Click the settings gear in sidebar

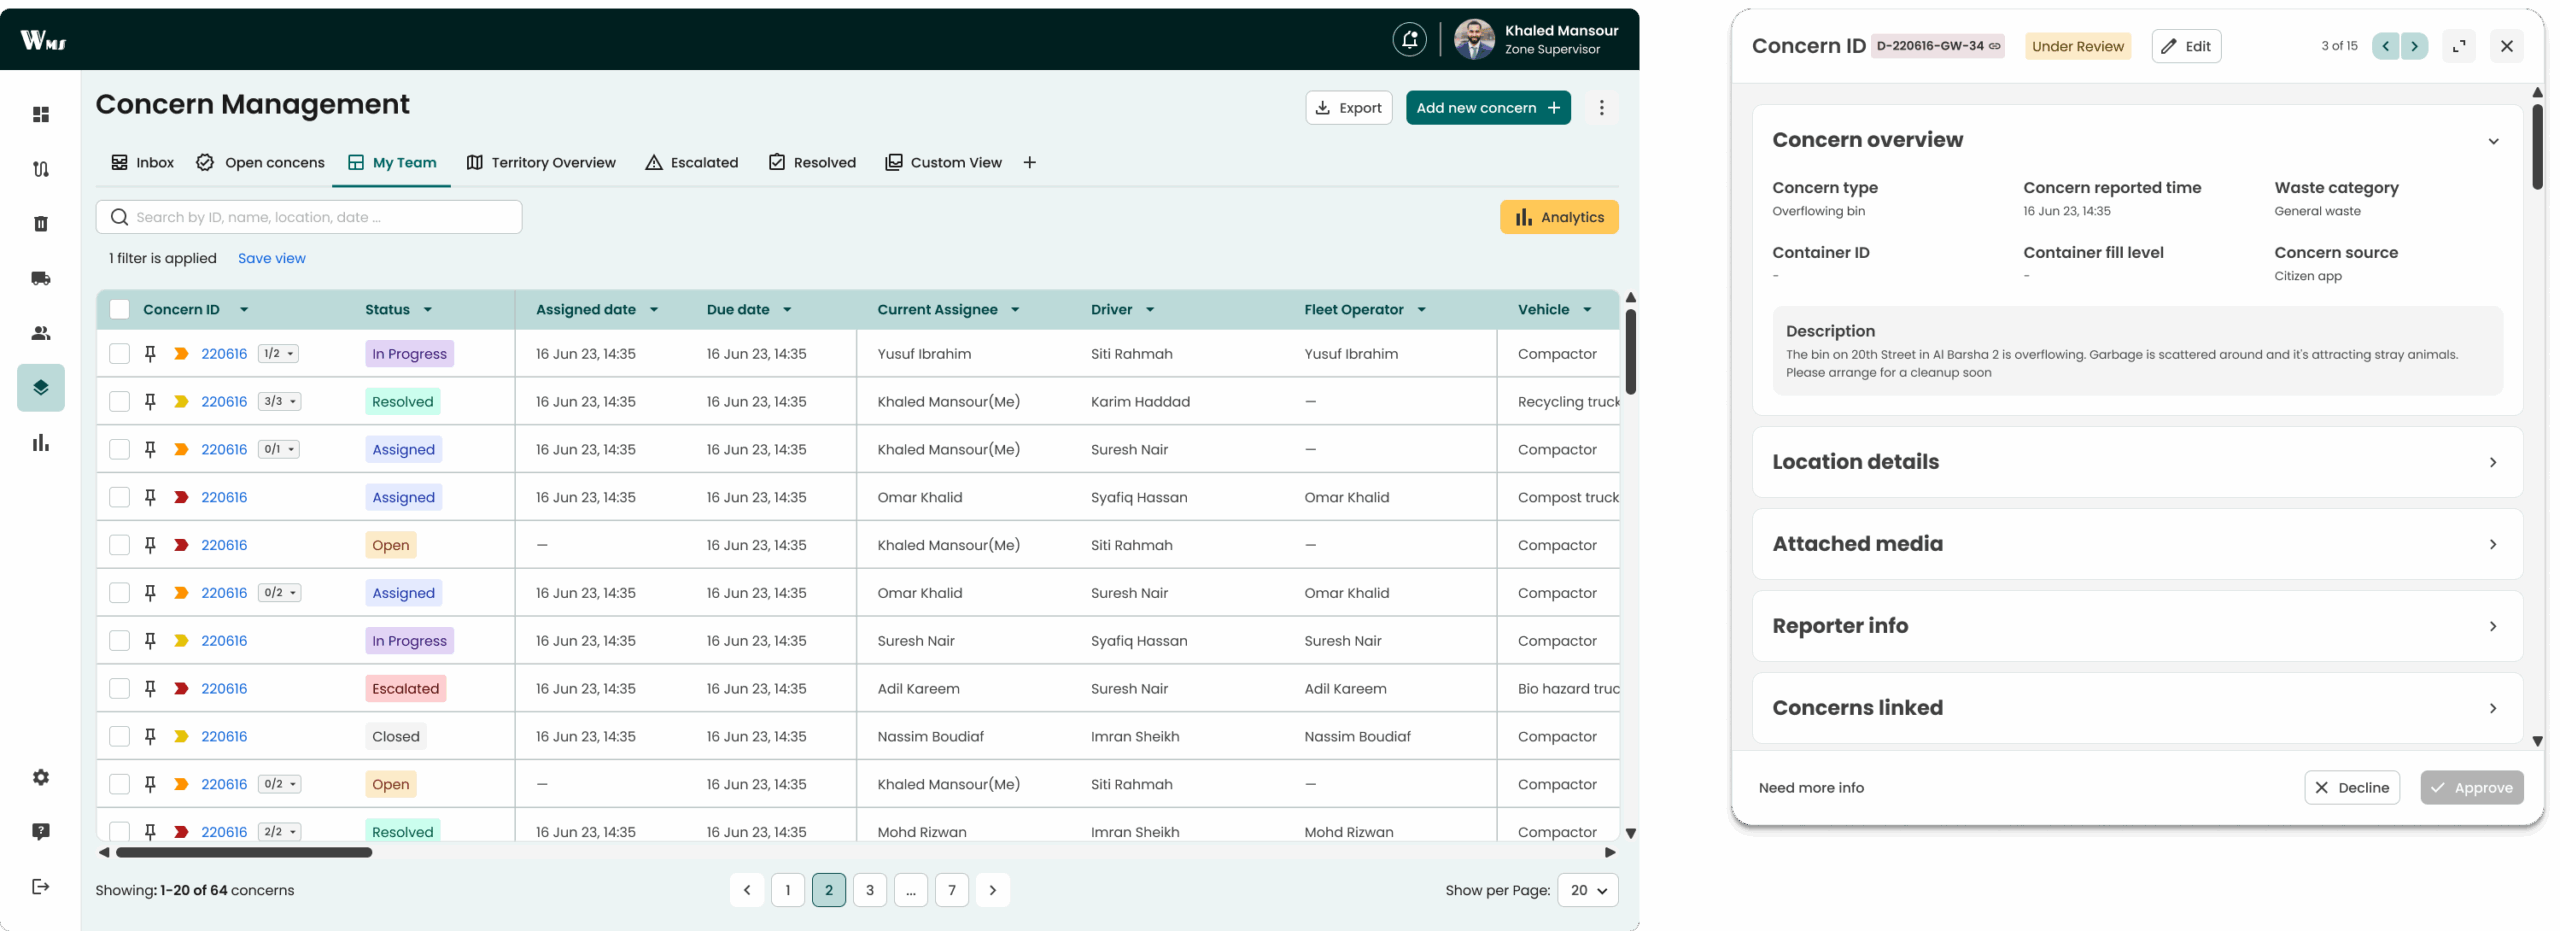(41, 777)
